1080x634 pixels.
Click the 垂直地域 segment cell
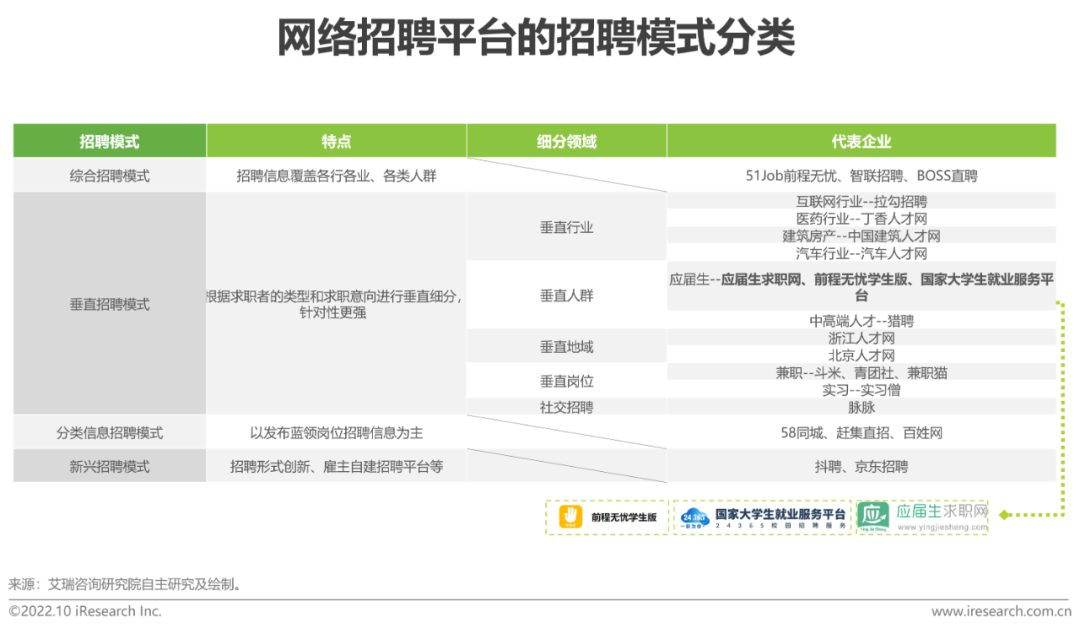tap(566, 347)
